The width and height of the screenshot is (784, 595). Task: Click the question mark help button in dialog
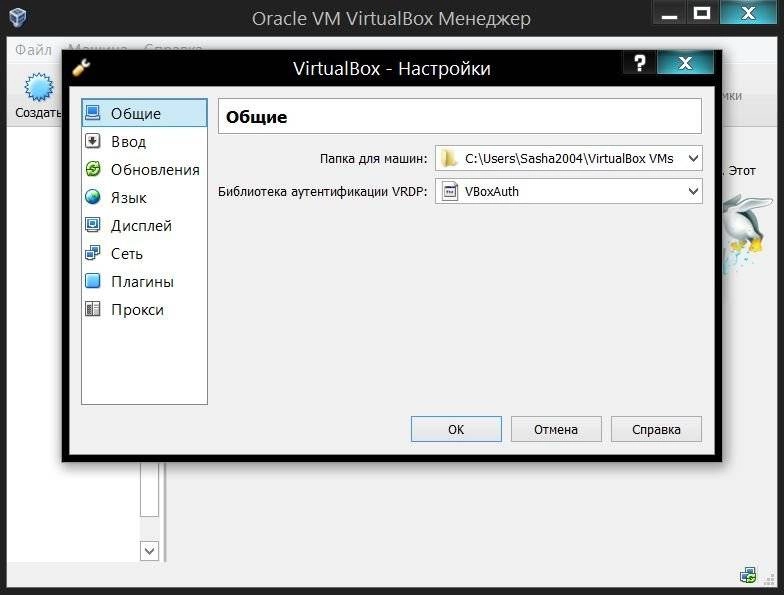[640, 63]
